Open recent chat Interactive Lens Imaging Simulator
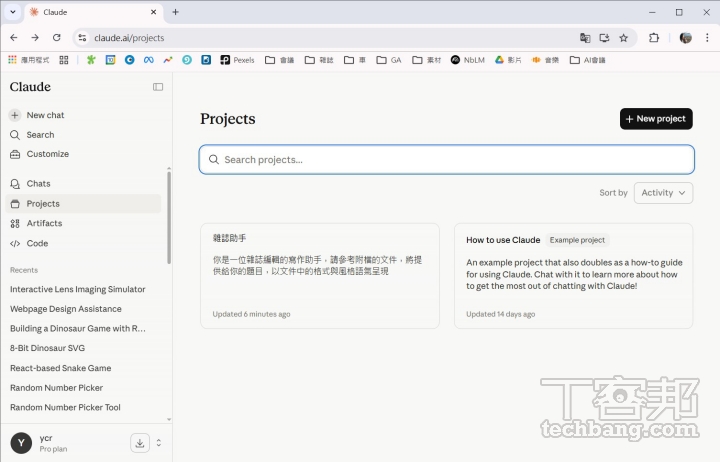The height and width of the screenshot is (462, 720). point(78,289)
